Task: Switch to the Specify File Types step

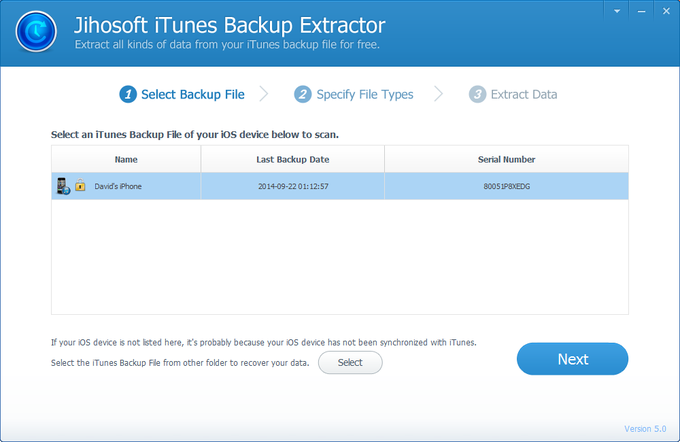Action: [x=364, y=94]
